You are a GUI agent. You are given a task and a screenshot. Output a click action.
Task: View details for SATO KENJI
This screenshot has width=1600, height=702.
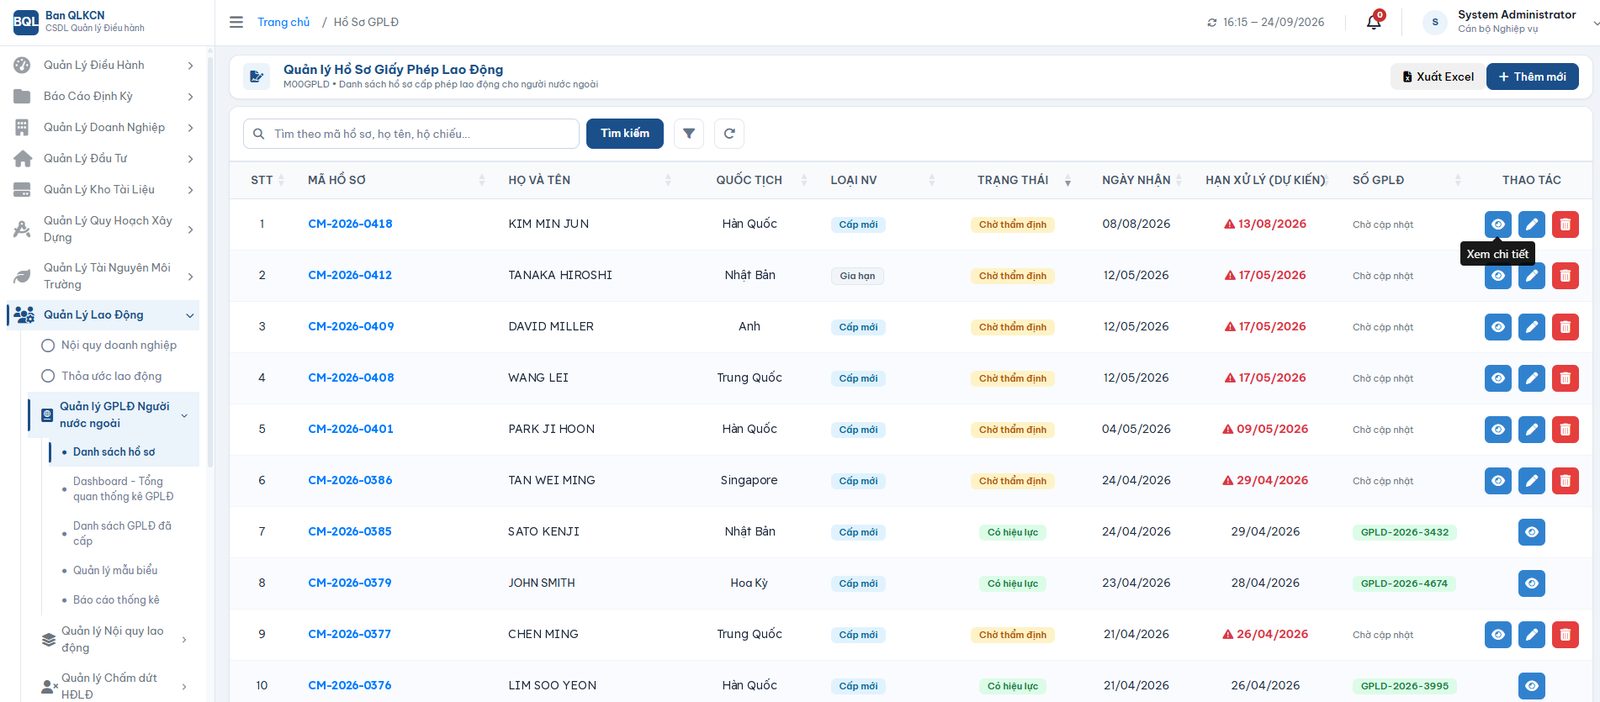point(1532,532)
